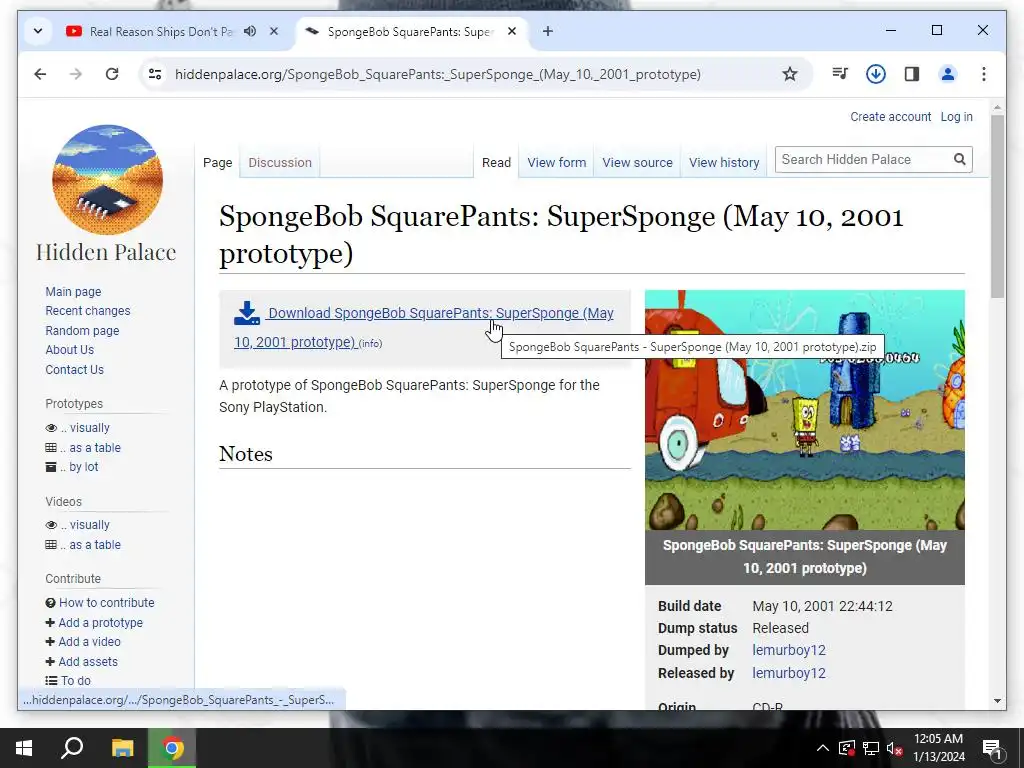Click Log in link
The image size is (1024, 768).
click(x=956, y=117)
